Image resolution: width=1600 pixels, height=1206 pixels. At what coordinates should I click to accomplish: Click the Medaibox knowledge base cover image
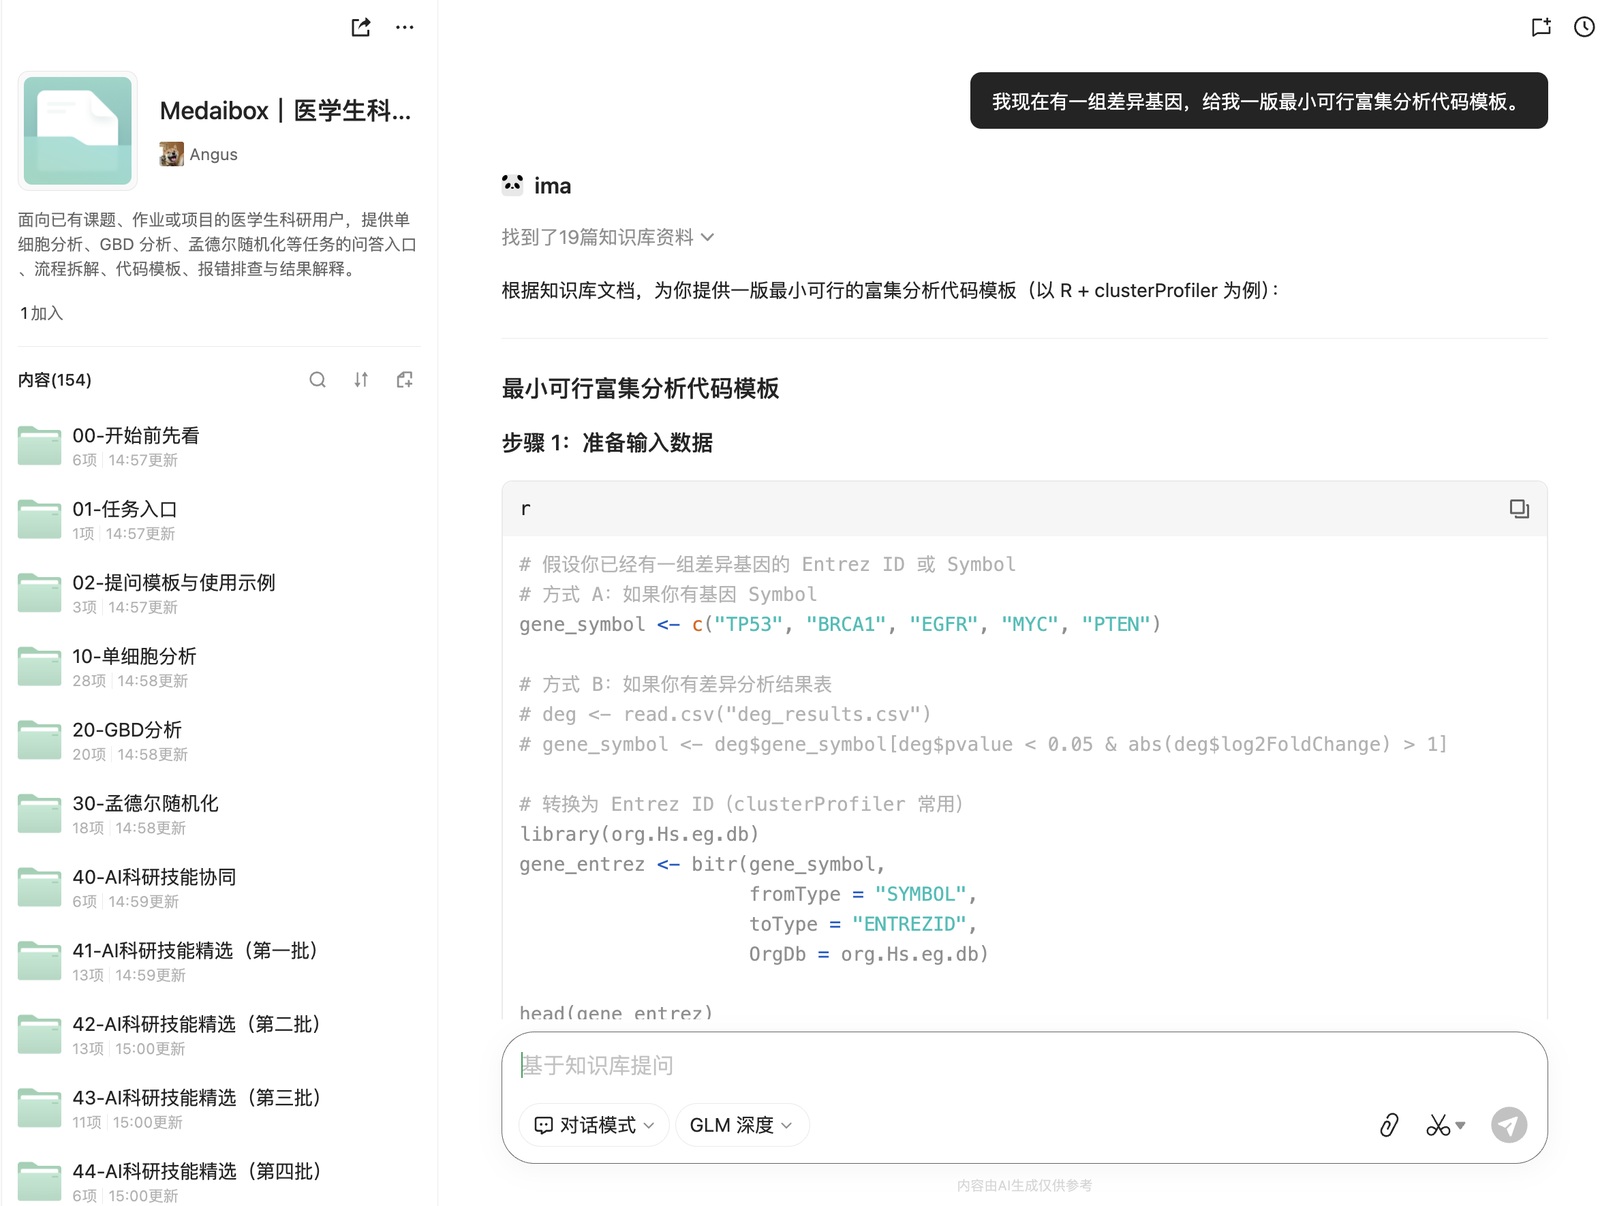(77, 130)
